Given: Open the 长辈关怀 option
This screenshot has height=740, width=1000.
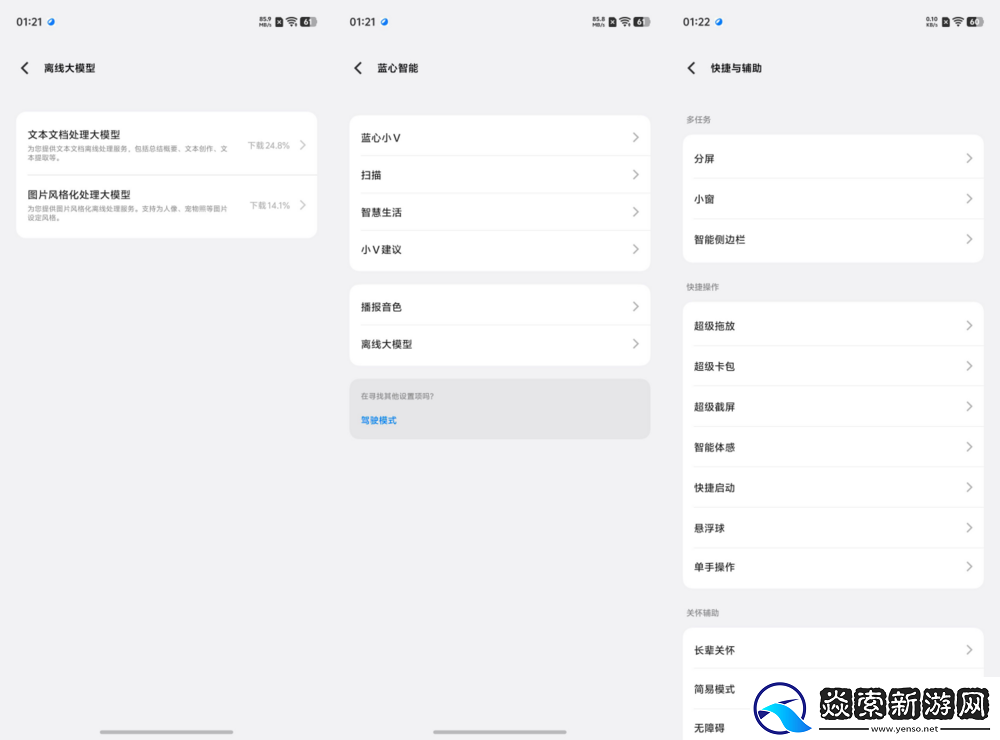Looking at the screenshot, I should [835, 649].
